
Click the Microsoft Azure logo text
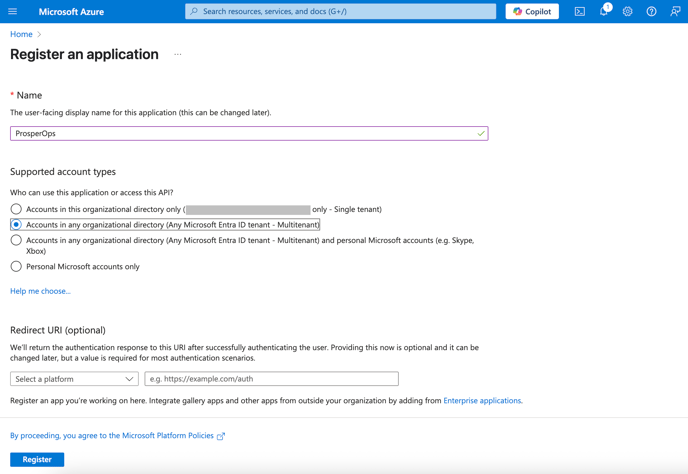(x=71, y=12)
